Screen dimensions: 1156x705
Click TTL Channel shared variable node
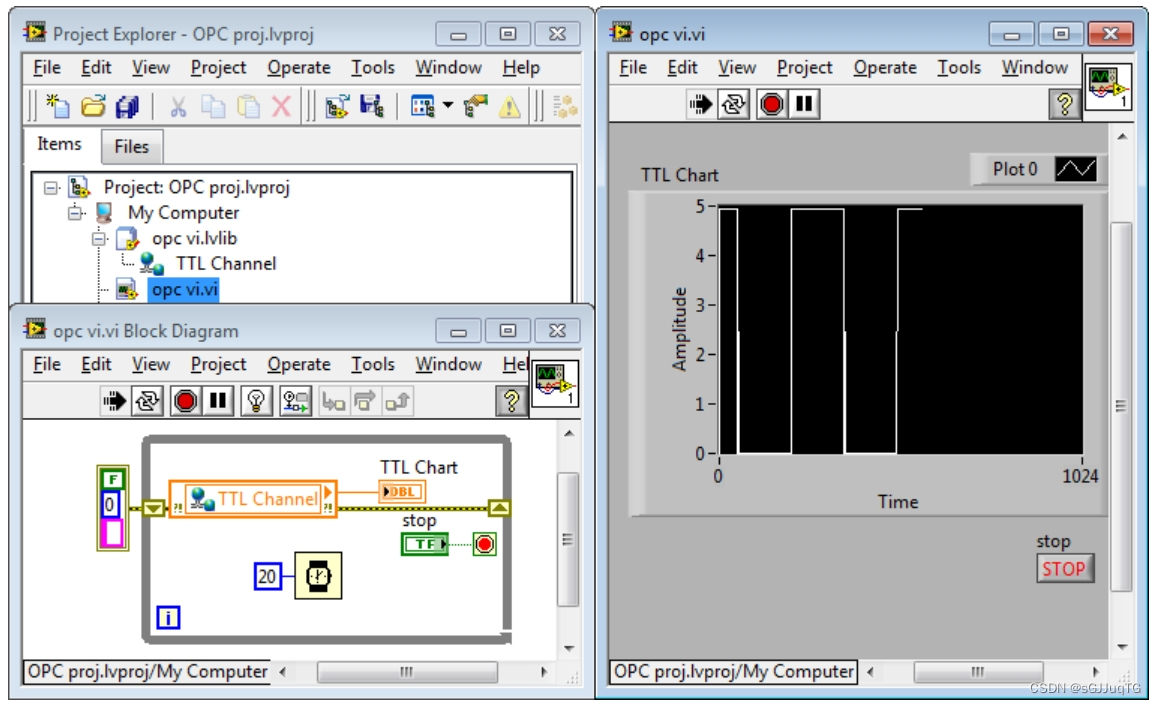(253, 499)
